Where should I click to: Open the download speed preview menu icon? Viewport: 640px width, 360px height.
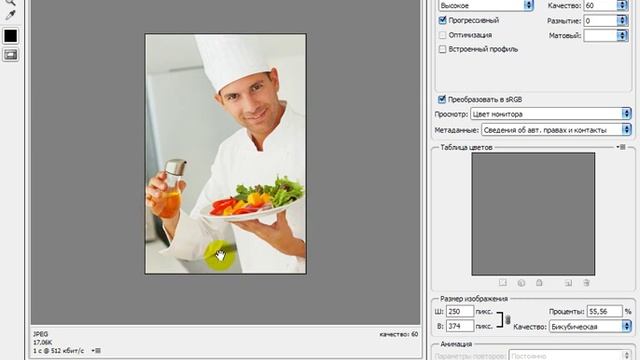96,351
